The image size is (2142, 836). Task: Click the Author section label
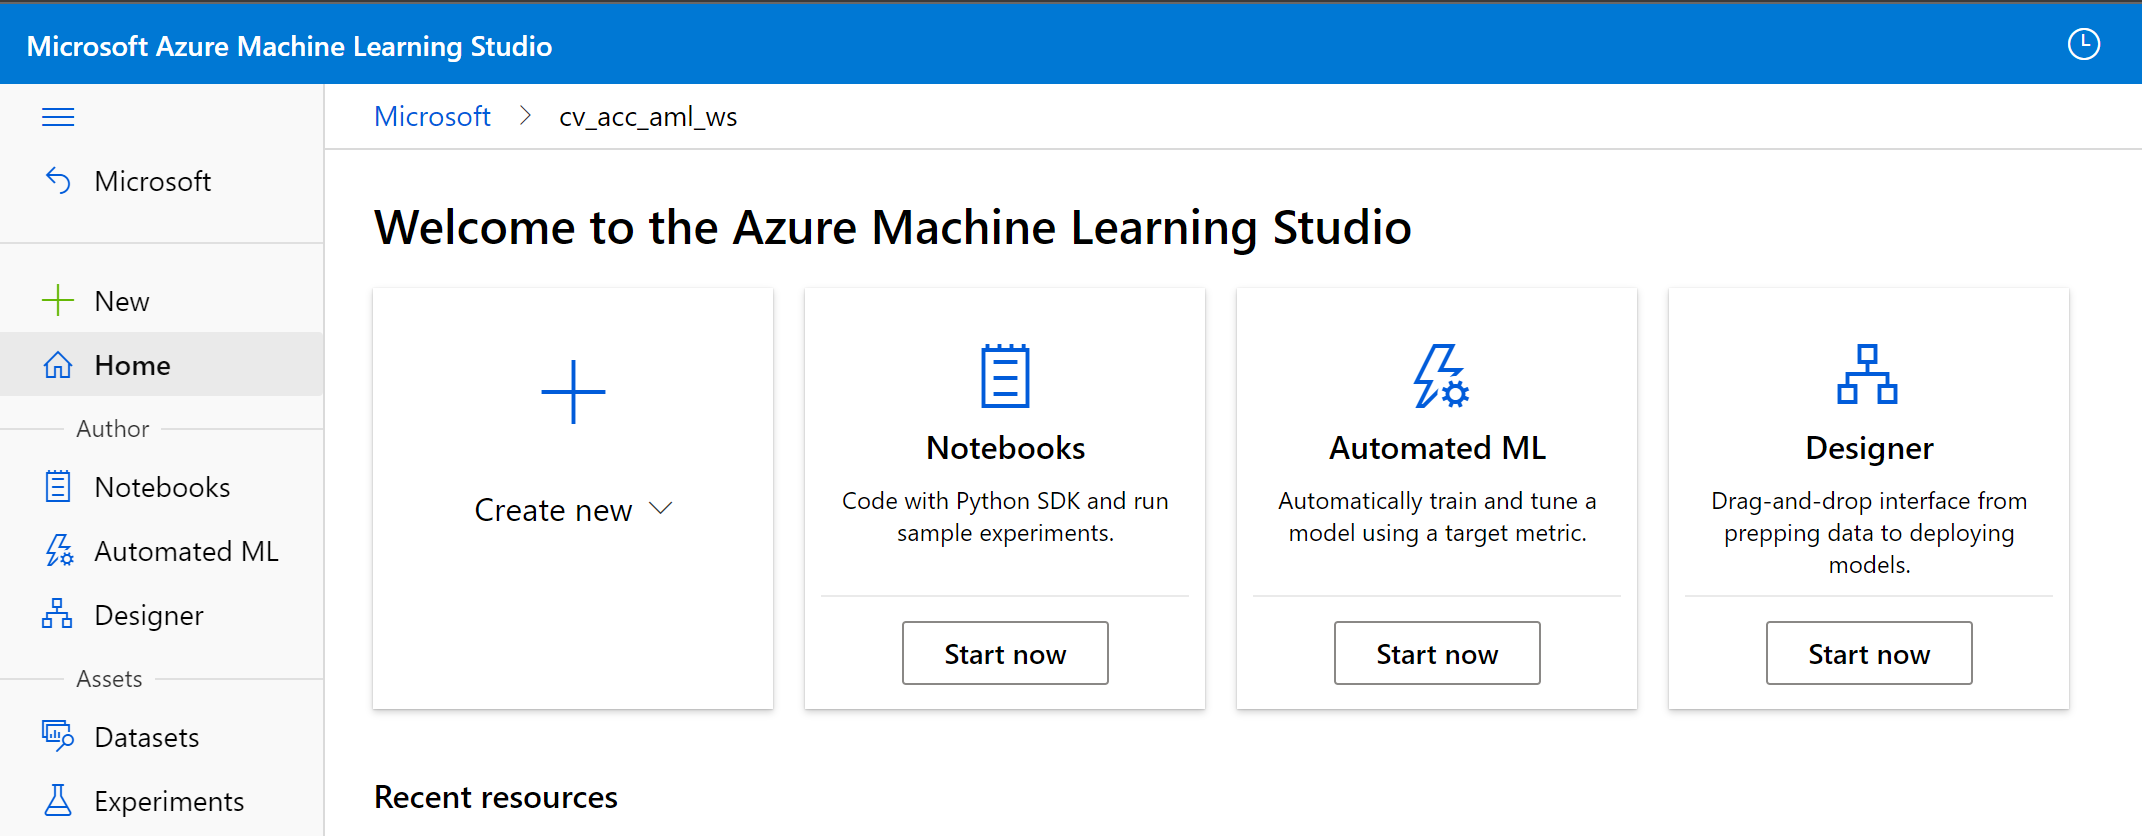[113, 429]
